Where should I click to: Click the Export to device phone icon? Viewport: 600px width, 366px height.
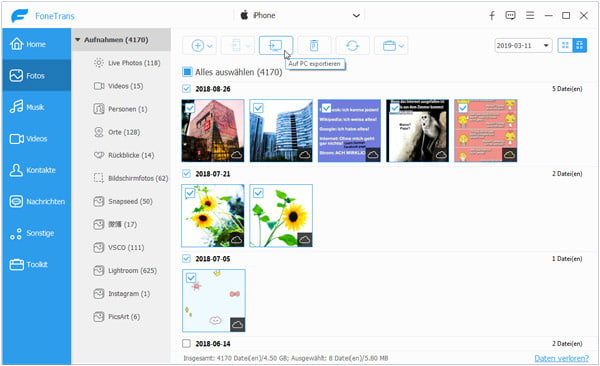pos(236,46)
